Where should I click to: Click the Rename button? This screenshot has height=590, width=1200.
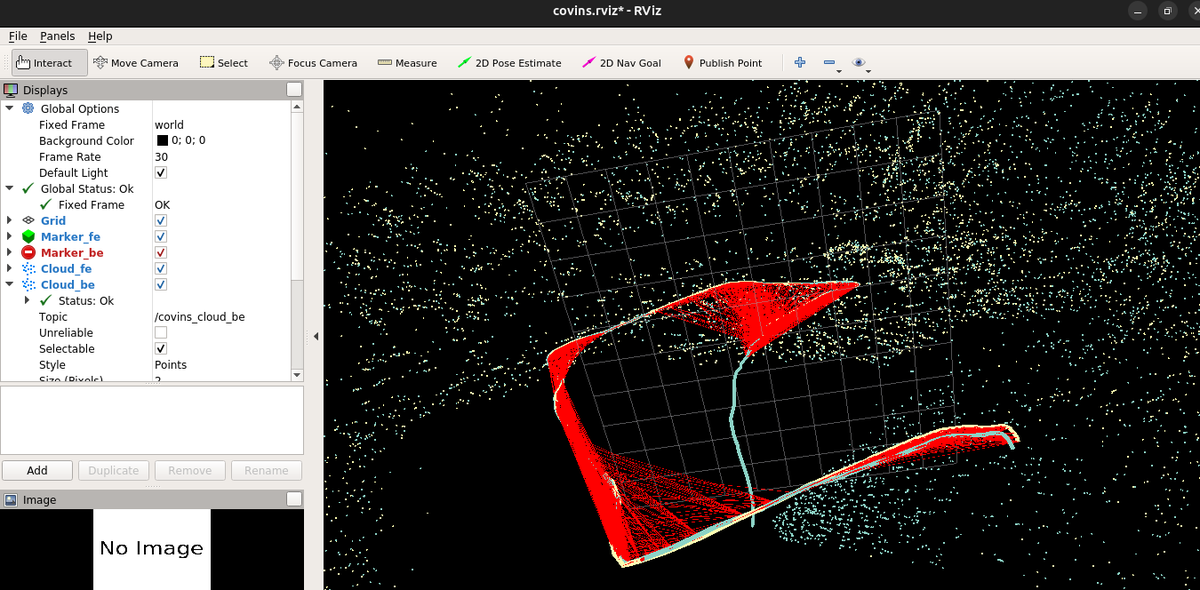point(267,470)
